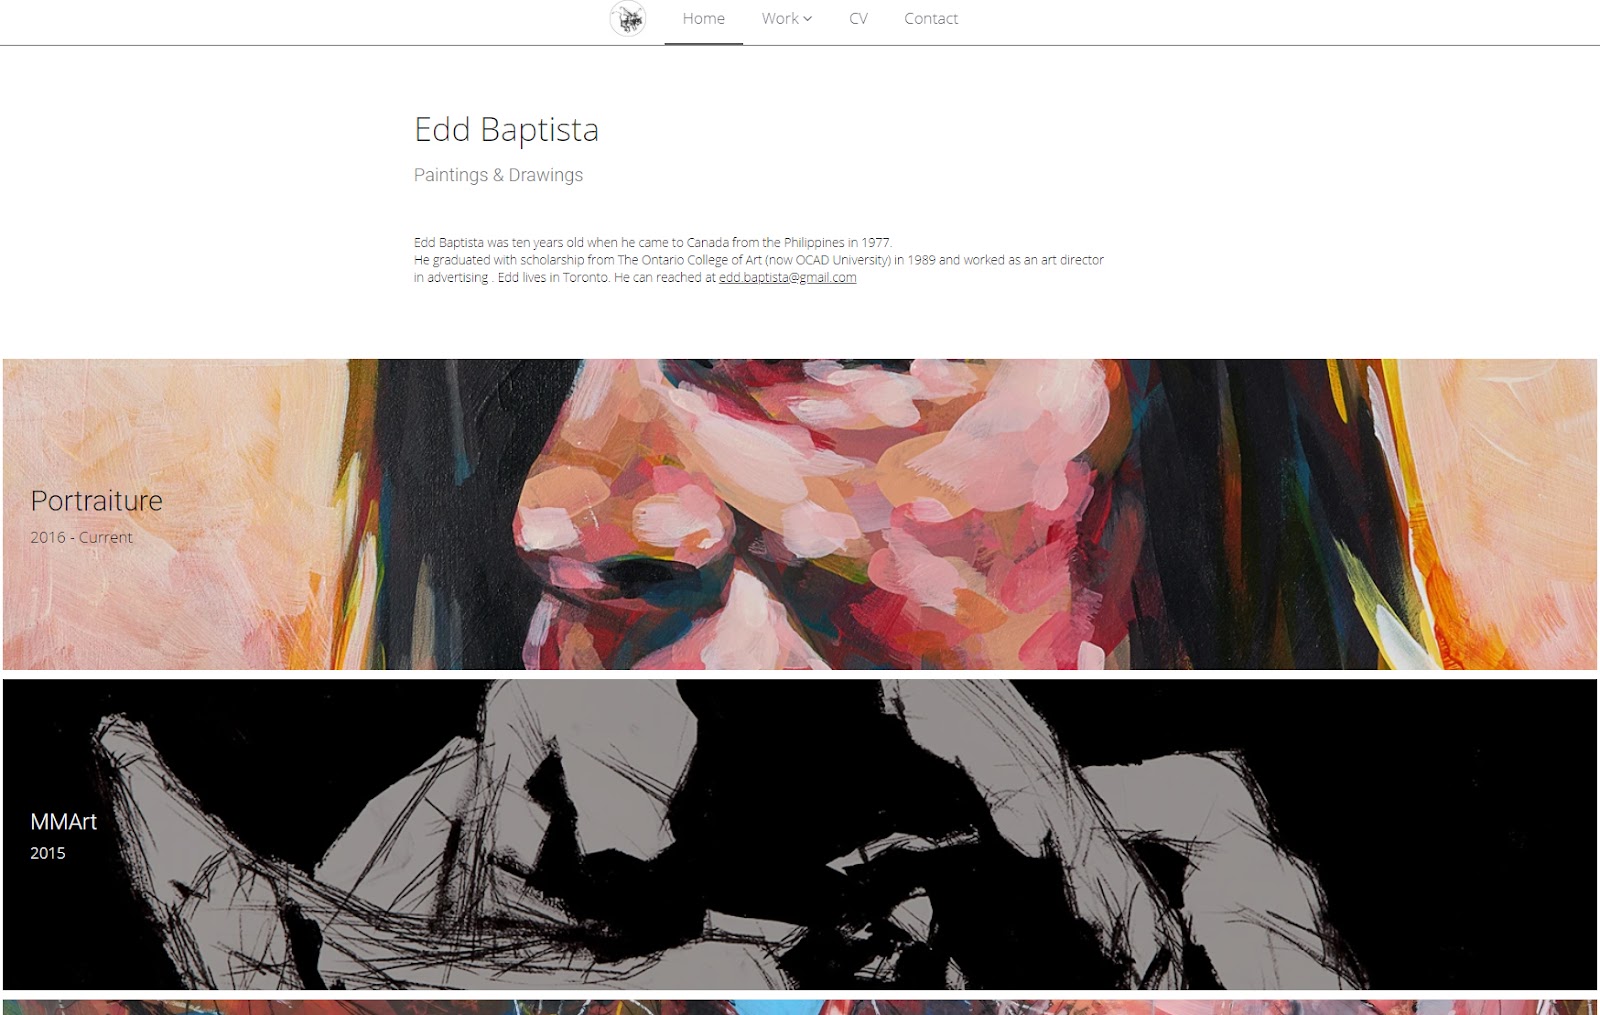Click the 2015 date under MMArt

click(x=47, y=853)
